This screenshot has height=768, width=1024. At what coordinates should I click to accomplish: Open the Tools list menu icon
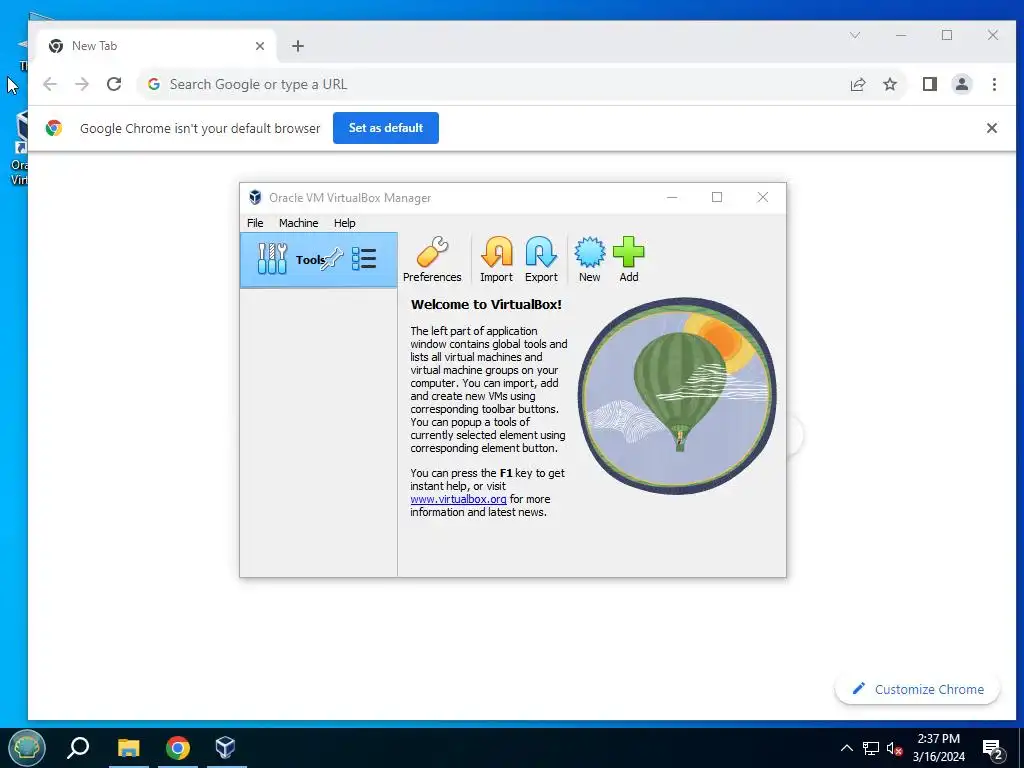click(364, 259)
